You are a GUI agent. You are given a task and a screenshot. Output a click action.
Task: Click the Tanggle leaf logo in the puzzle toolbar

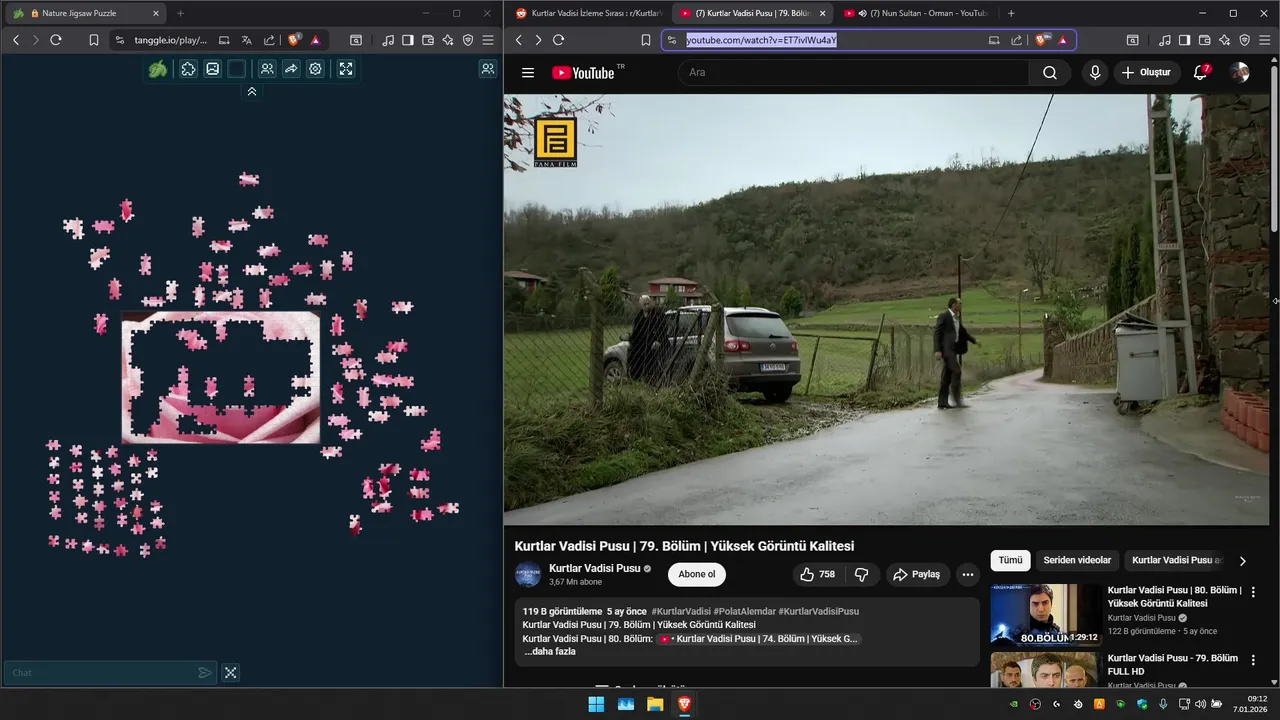[158, 69]
